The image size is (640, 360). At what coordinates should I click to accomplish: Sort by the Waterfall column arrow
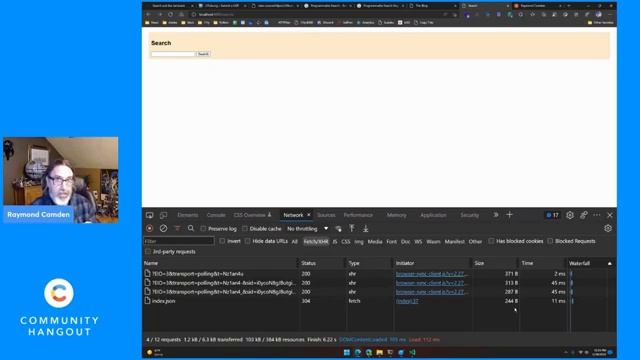(x=610, y=264)
